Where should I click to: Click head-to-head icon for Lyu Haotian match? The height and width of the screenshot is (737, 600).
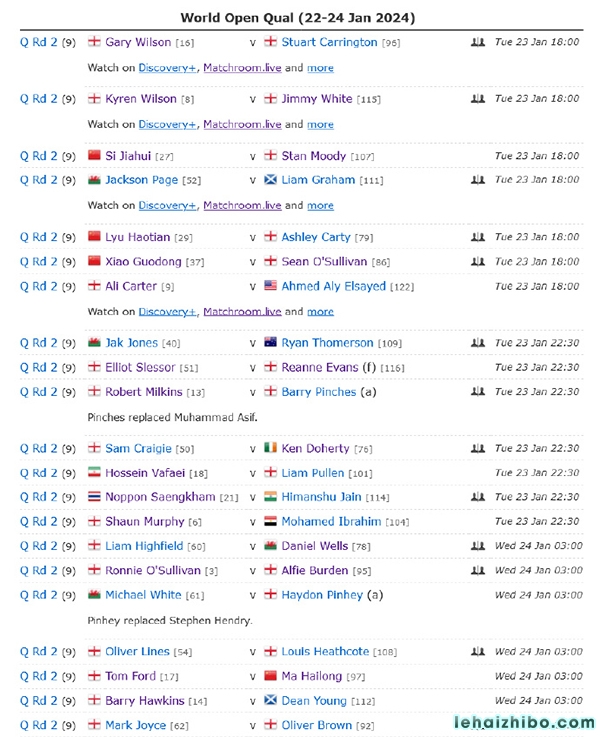(x=478, y=237)
